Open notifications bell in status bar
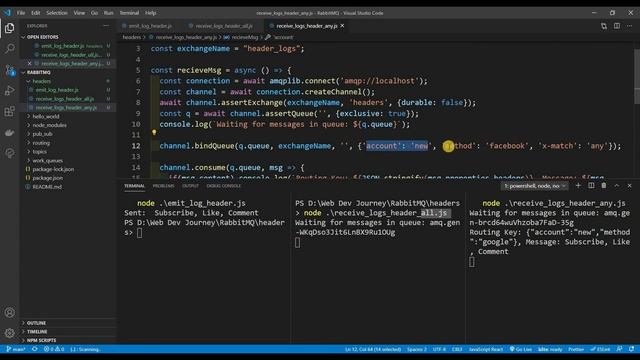 [631, 349]
